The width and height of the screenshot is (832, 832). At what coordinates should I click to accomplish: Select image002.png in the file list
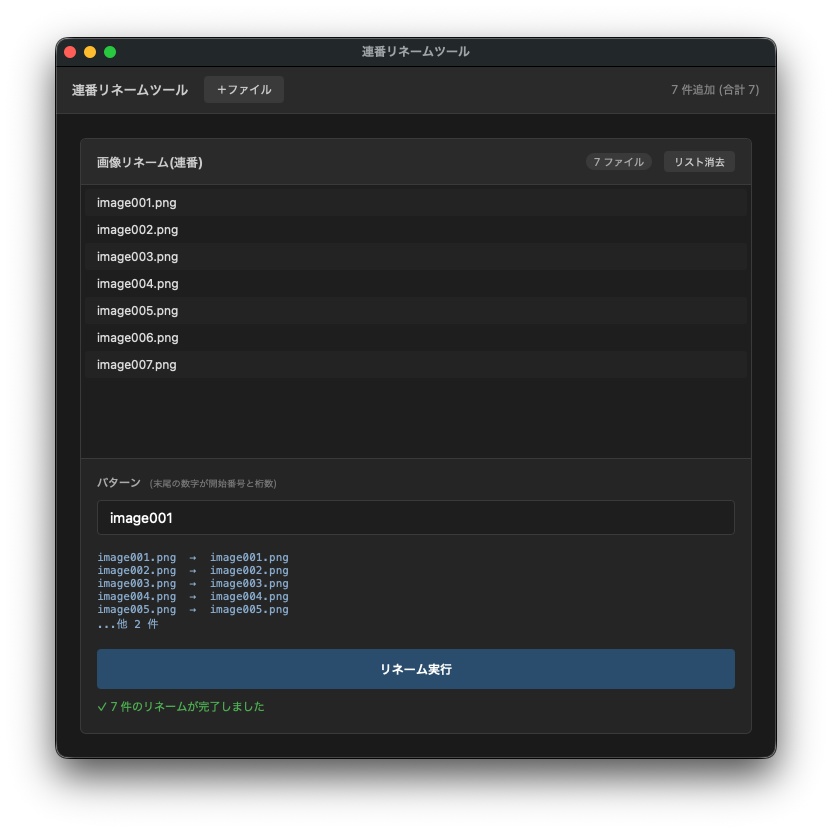click(415, 230)
